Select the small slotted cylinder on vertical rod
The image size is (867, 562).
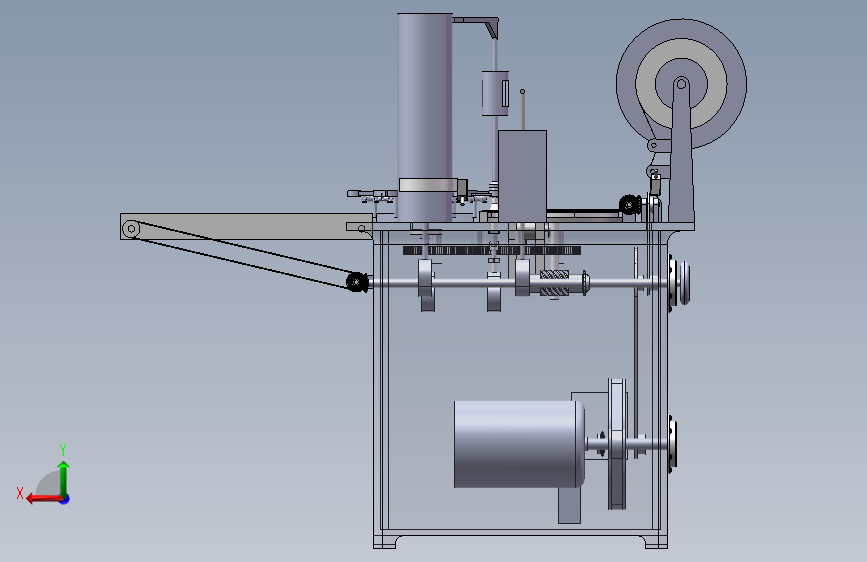click(x=495, y=93)
